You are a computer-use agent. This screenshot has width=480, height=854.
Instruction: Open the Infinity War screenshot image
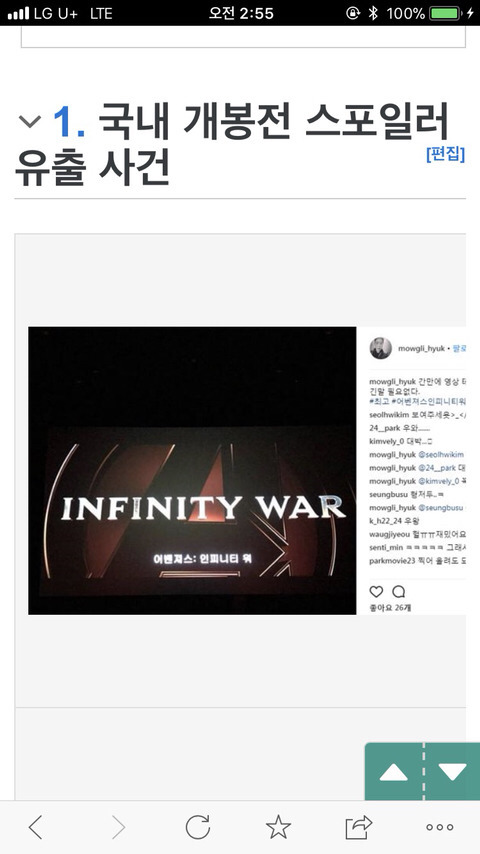coord(192,471)
